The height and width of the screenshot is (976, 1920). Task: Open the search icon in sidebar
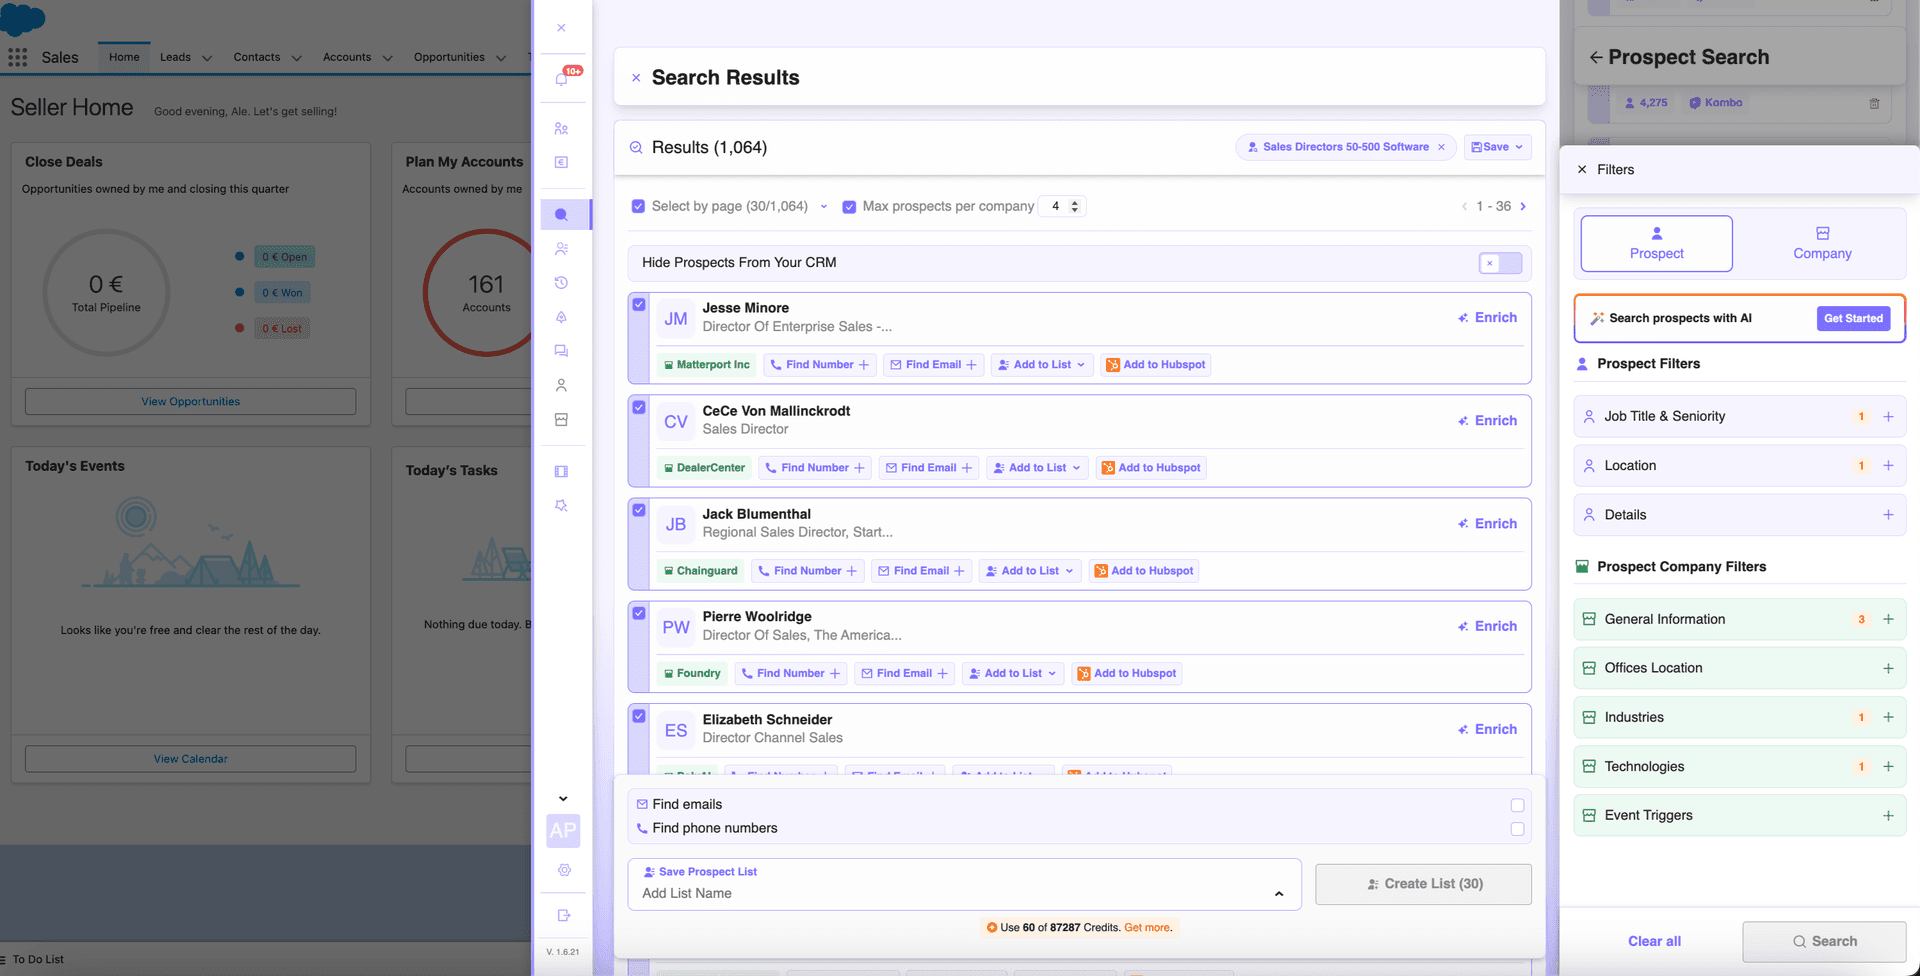tap(562, 214)
